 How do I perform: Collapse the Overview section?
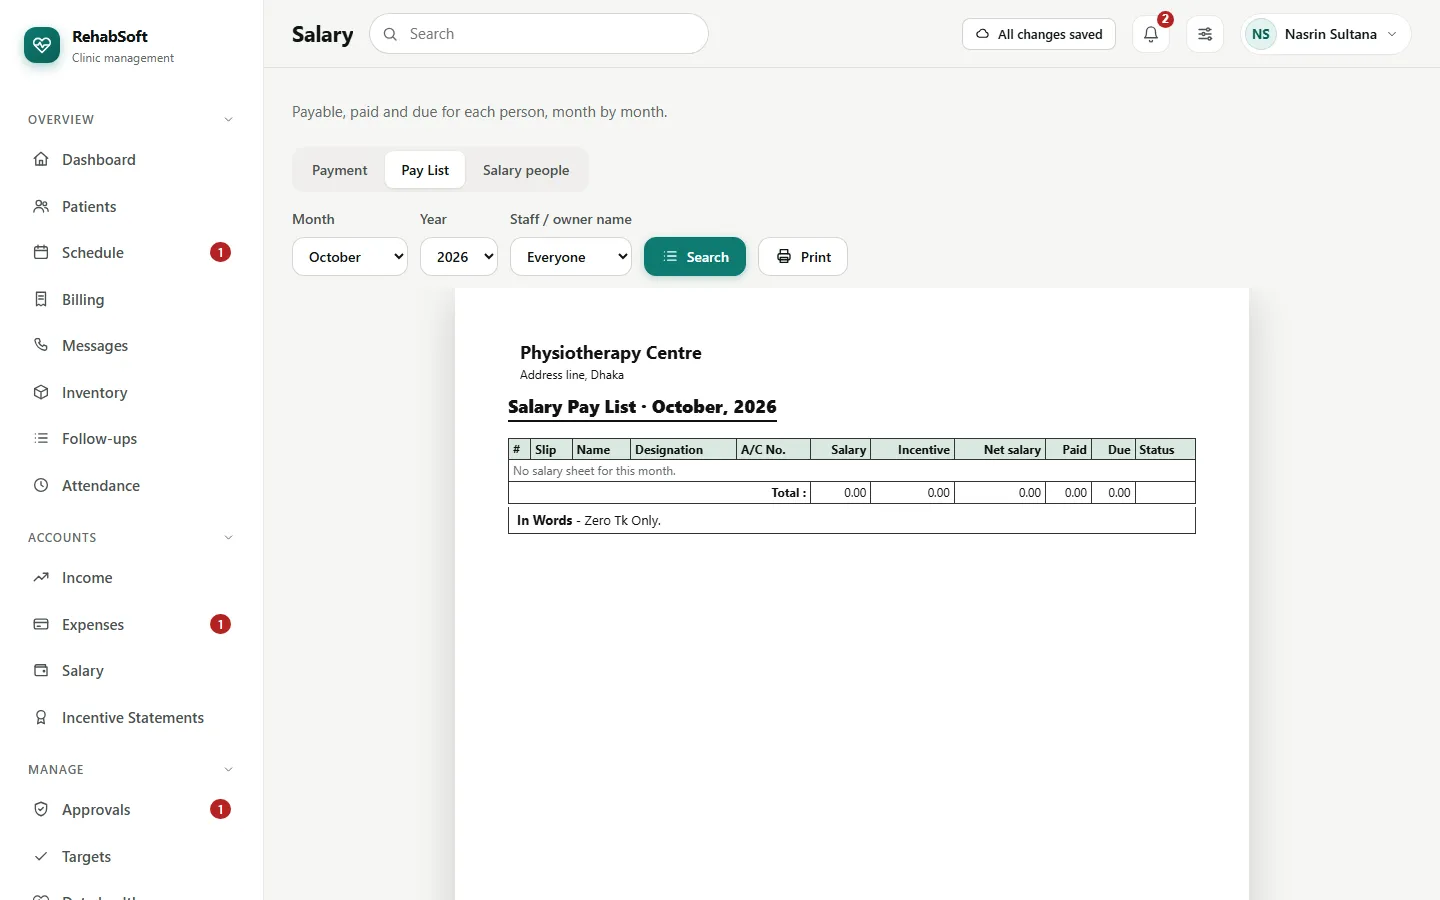pos(228,120)
